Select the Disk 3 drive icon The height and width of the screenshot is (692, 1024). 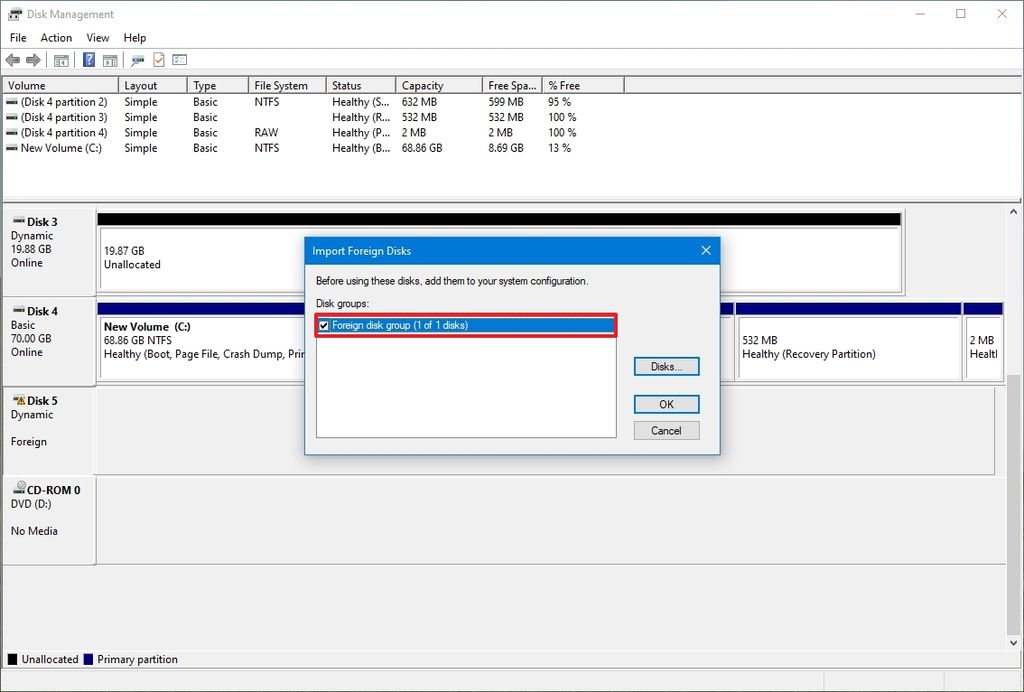point(20,221)
